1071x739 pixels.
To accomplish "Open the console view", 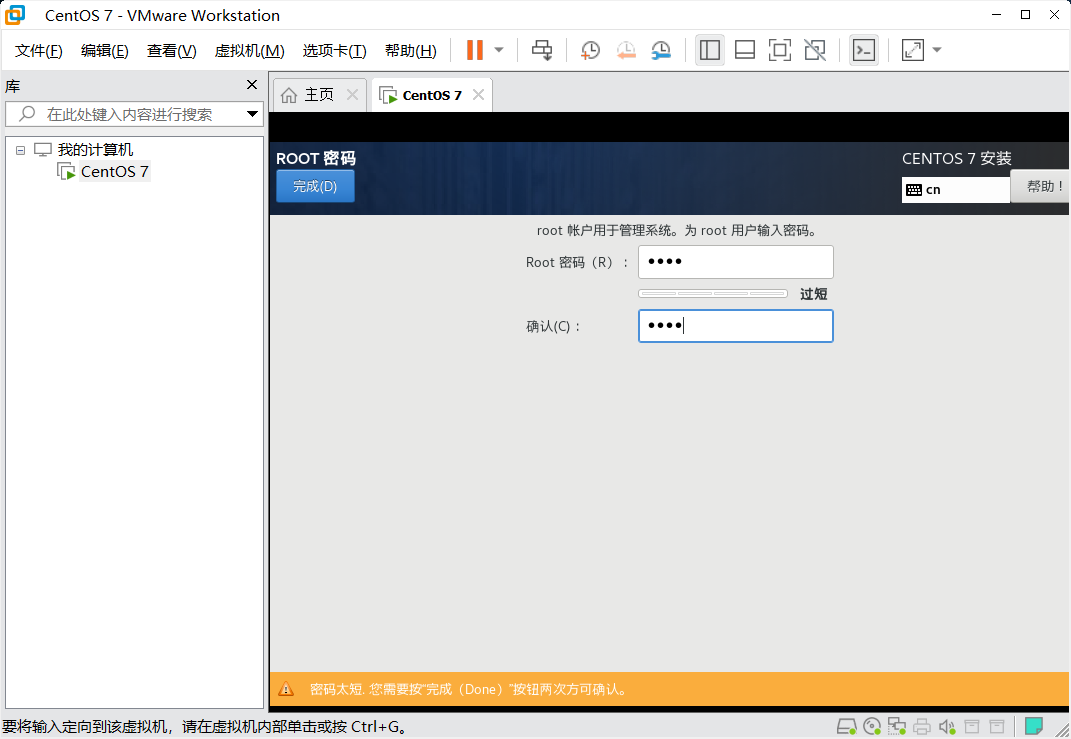I will [864, 50].
